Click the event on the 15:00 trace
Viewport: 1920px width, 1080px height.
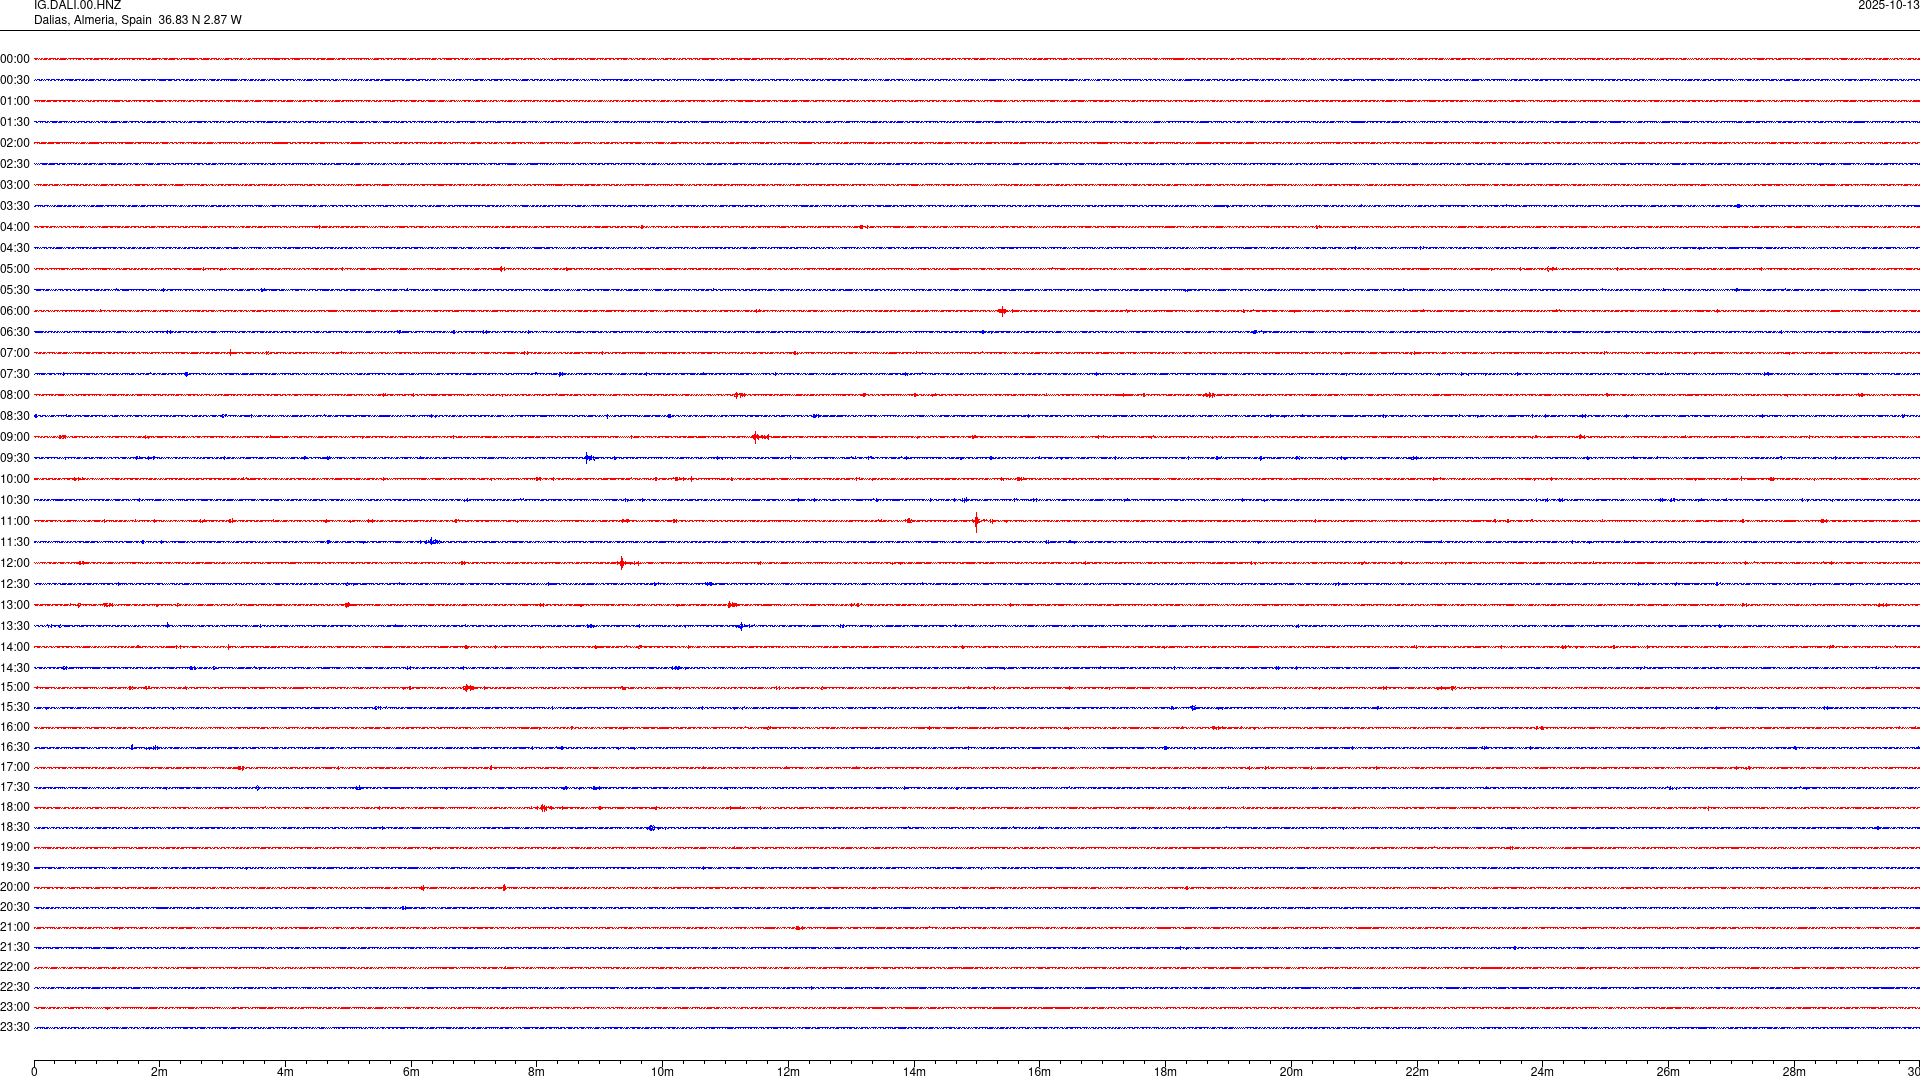pos(468,688)
